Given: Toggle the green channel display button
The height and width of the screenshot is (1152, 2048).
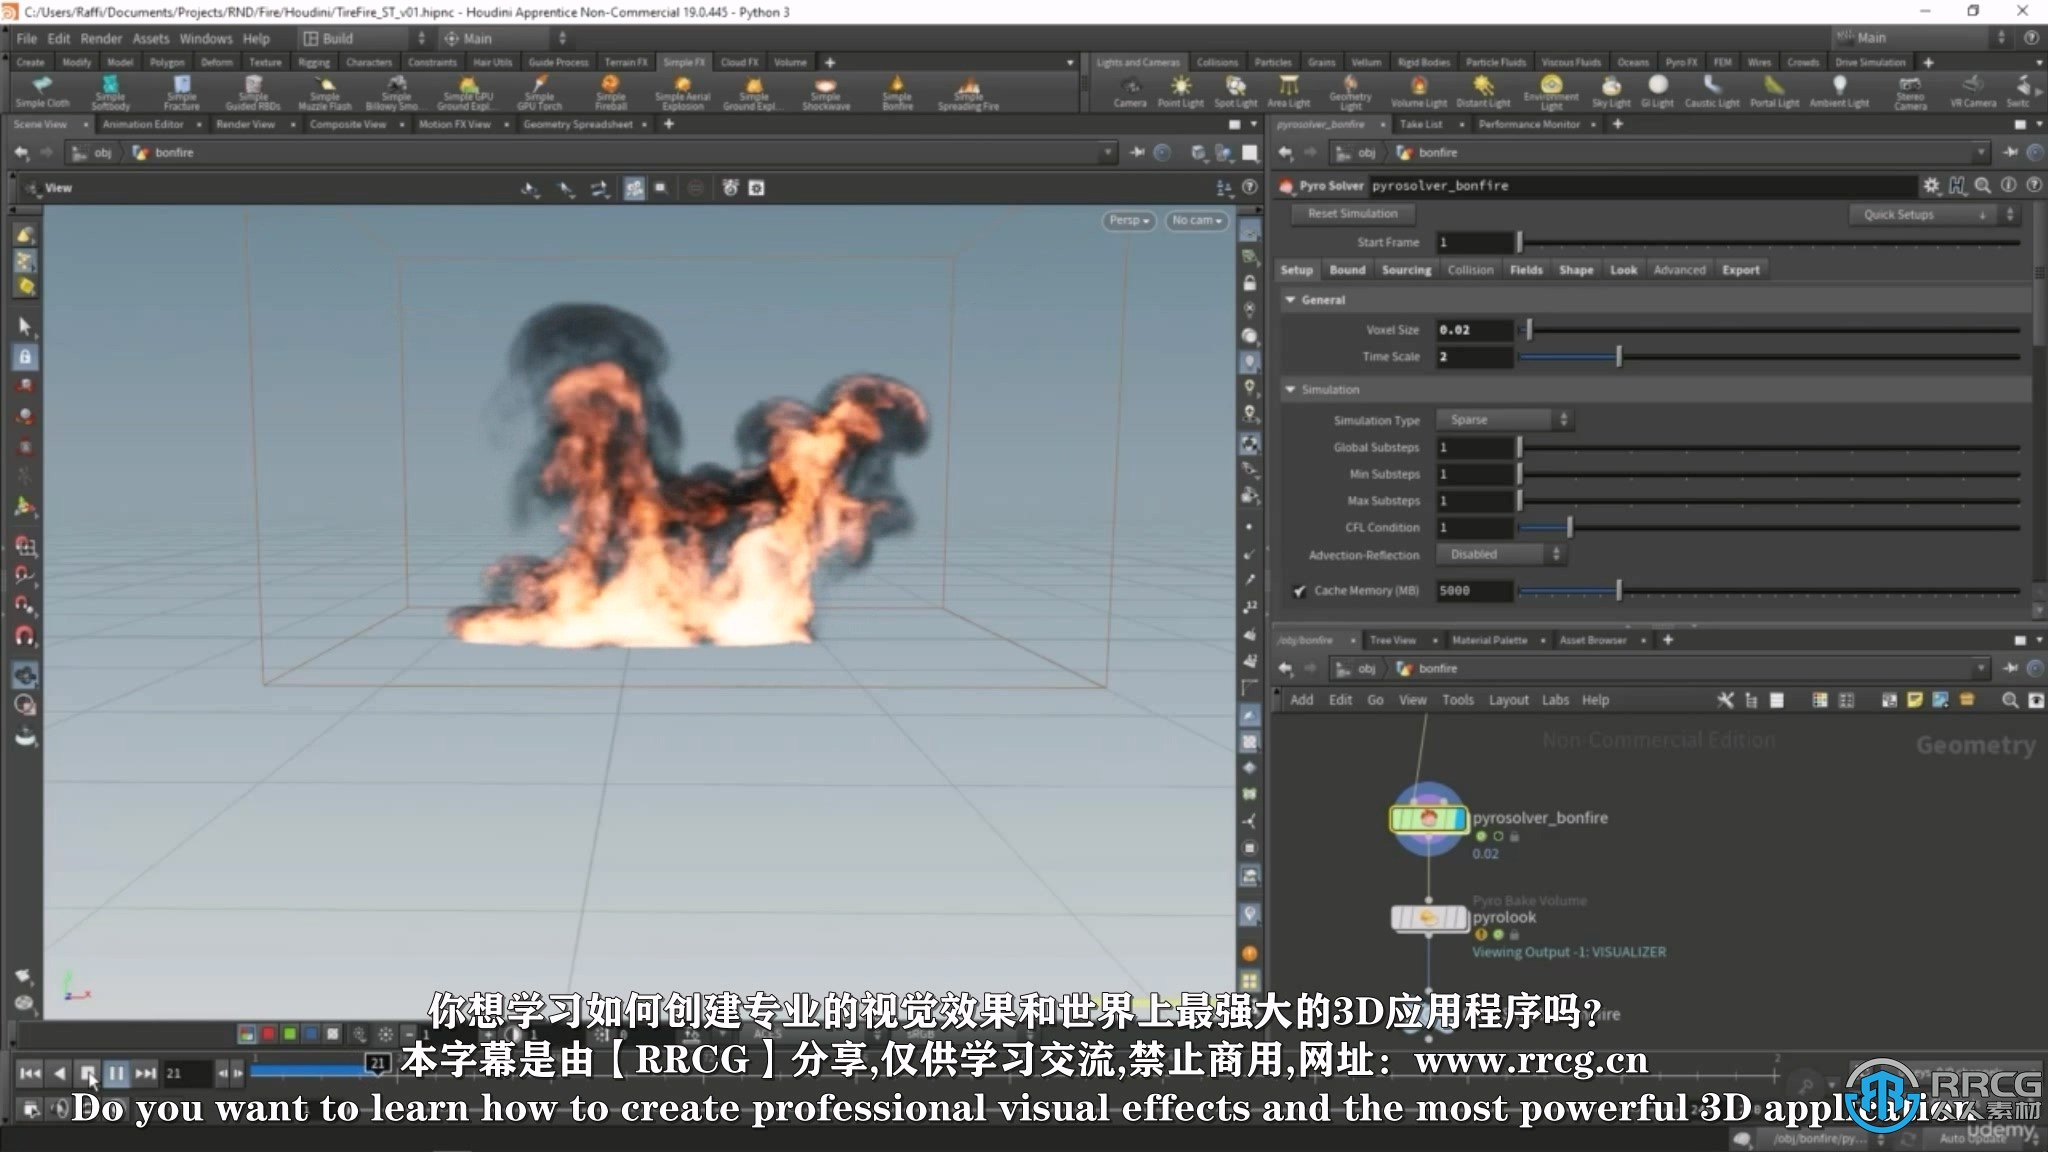Looking at the screenshot, I should (x=289, y=1034).
